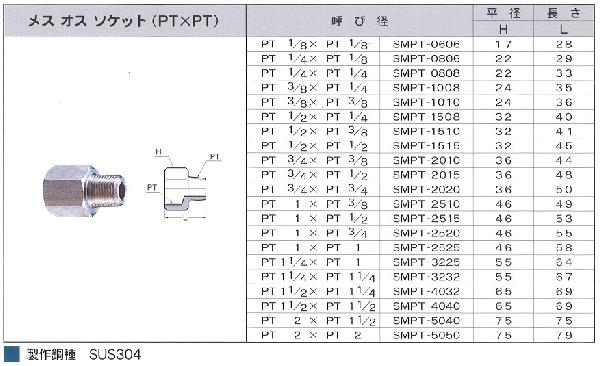Click the 製作鋼種 label
Screen dimensions: 600x366
coord(51,355)
